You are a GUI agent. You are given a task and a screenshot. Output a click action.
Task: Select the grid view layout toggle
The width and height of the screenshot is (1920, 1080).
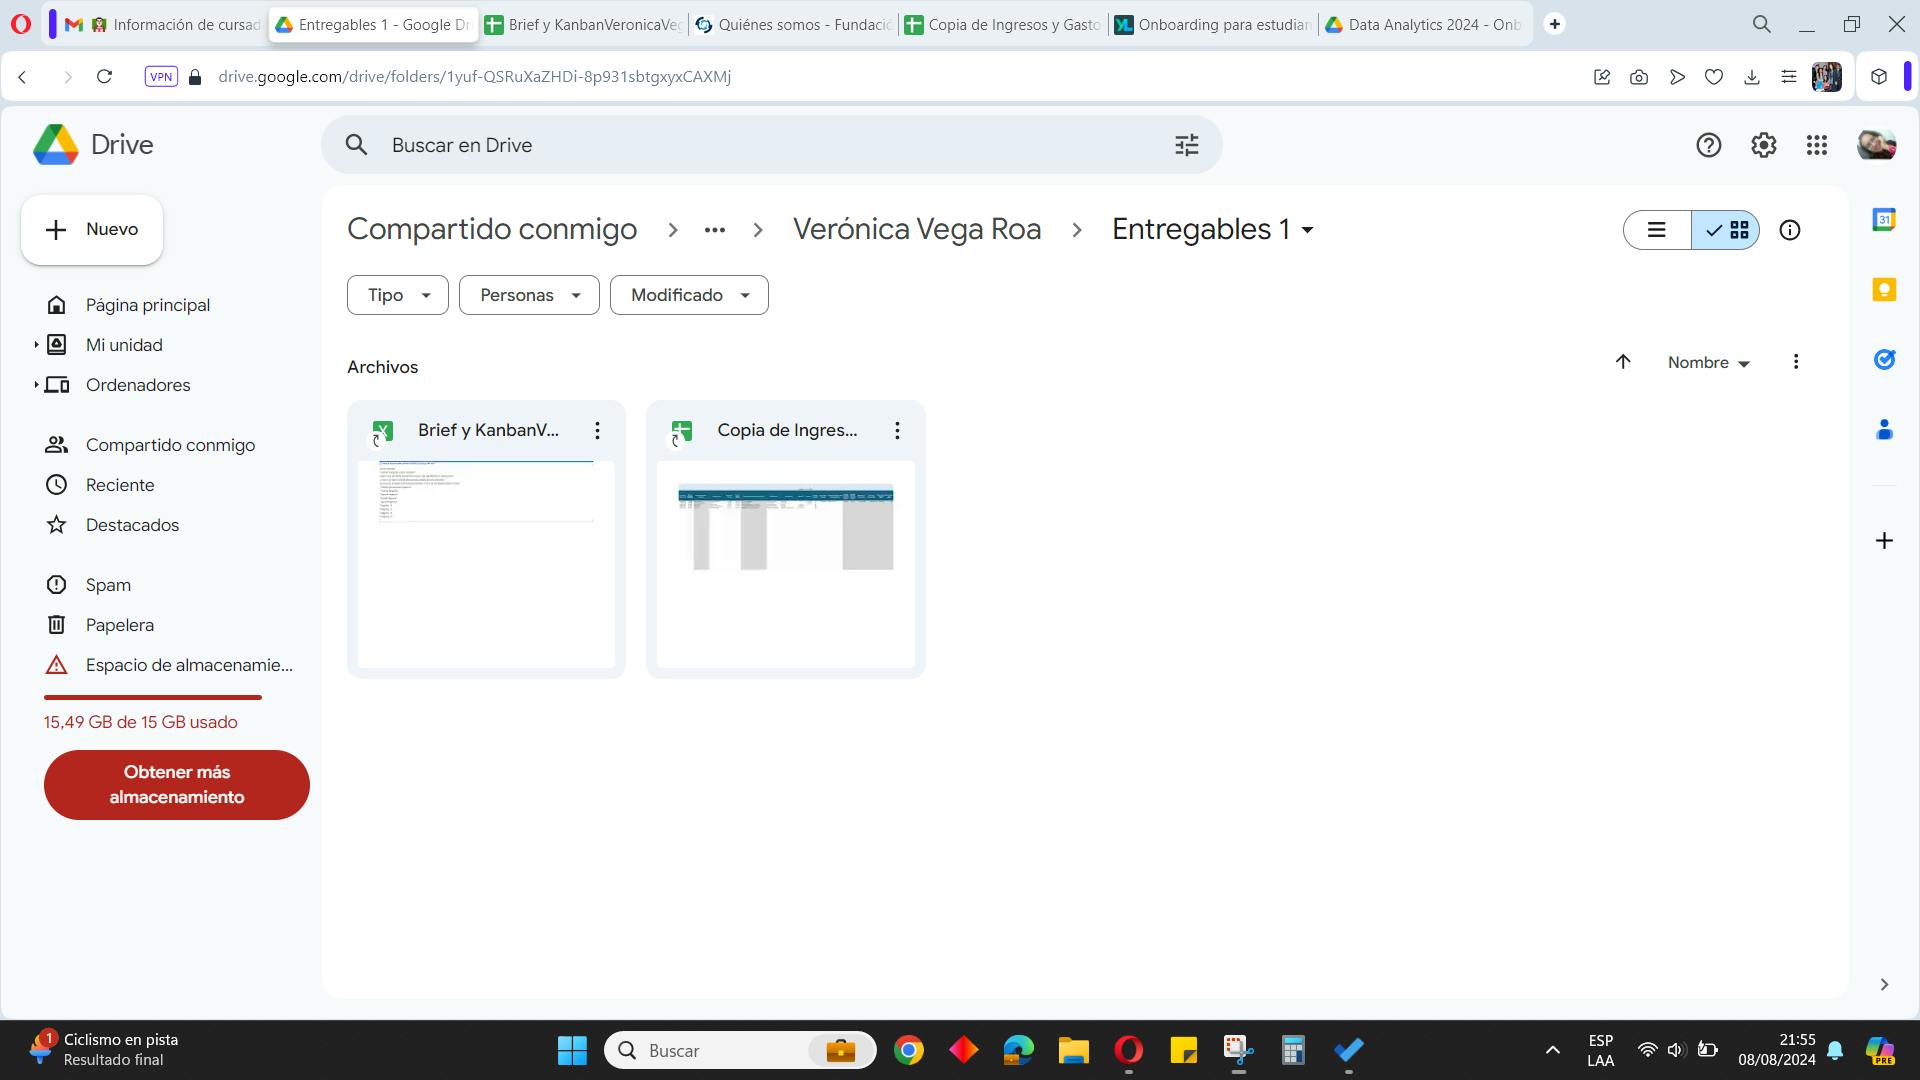(x=1727, y=230)
